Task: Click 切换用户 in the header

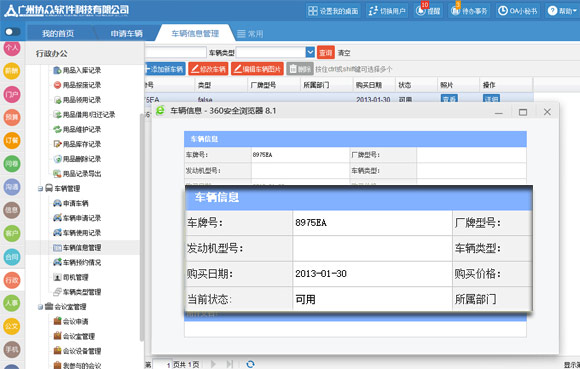Action: 387,11
